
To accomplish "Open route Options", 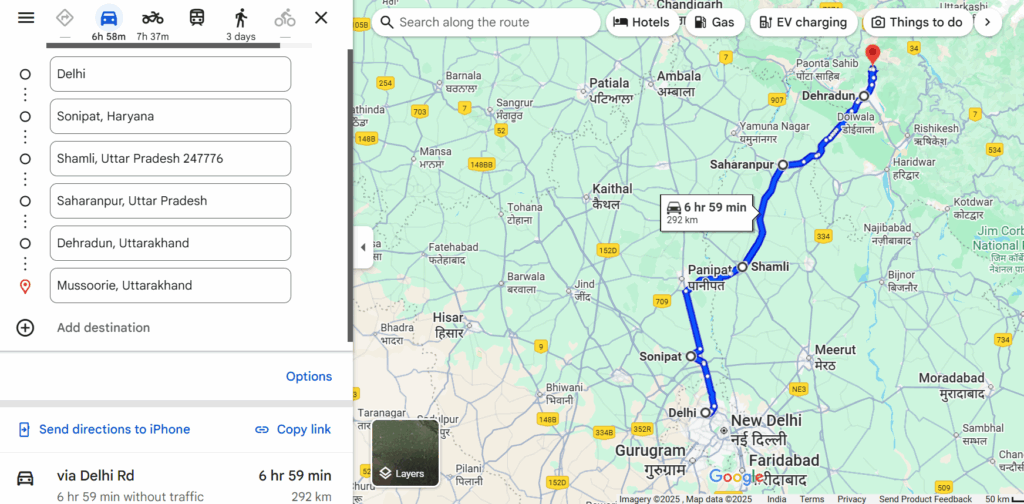I will click(x=309, y=377).
